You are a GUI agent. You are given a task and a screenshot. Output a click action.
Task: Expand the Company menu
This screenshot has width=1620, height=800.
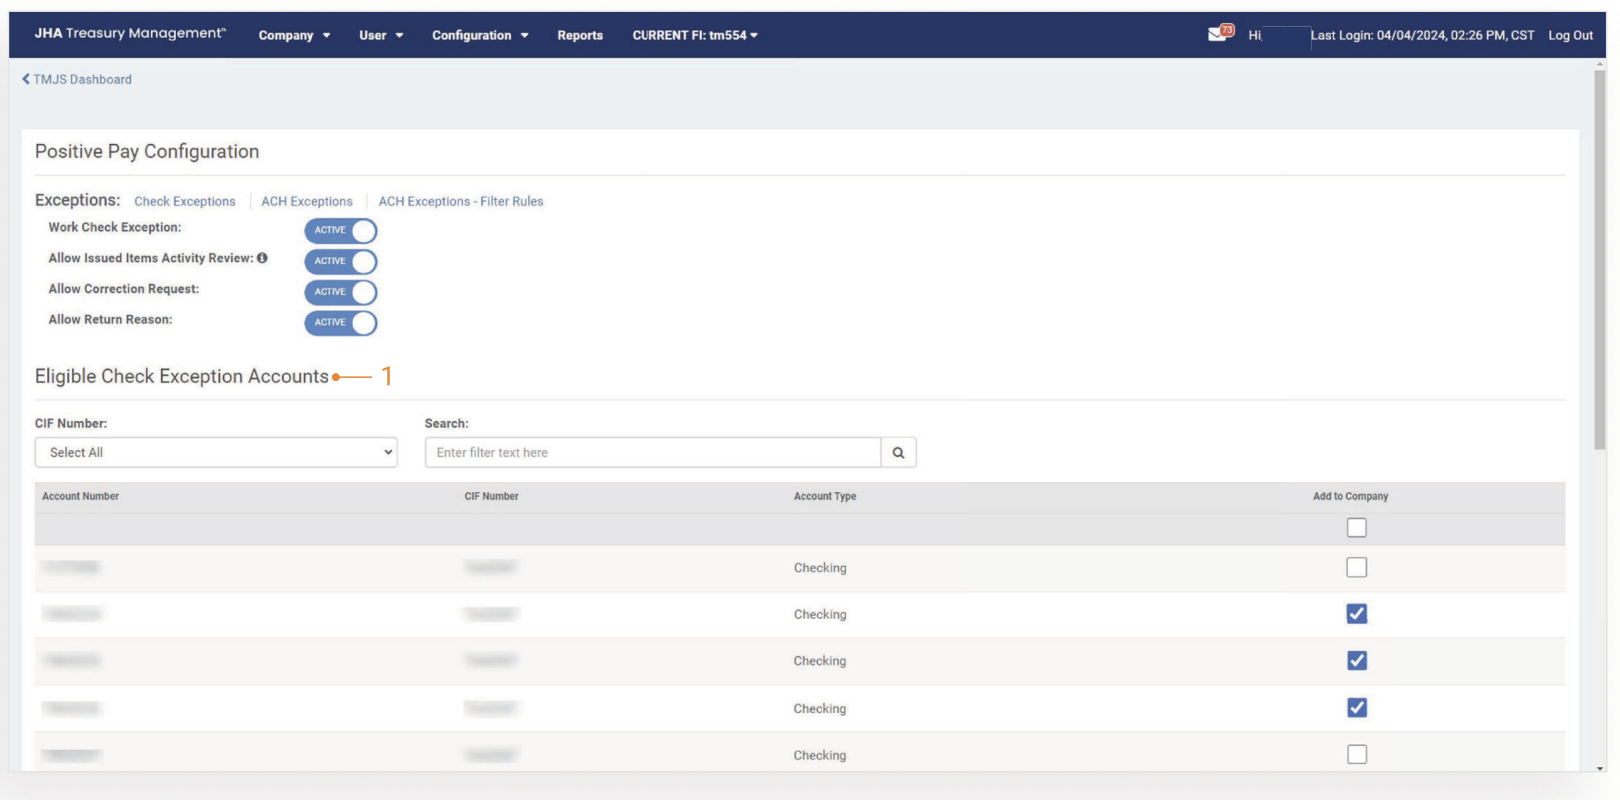pyautogui.click(x=294, y=35)
